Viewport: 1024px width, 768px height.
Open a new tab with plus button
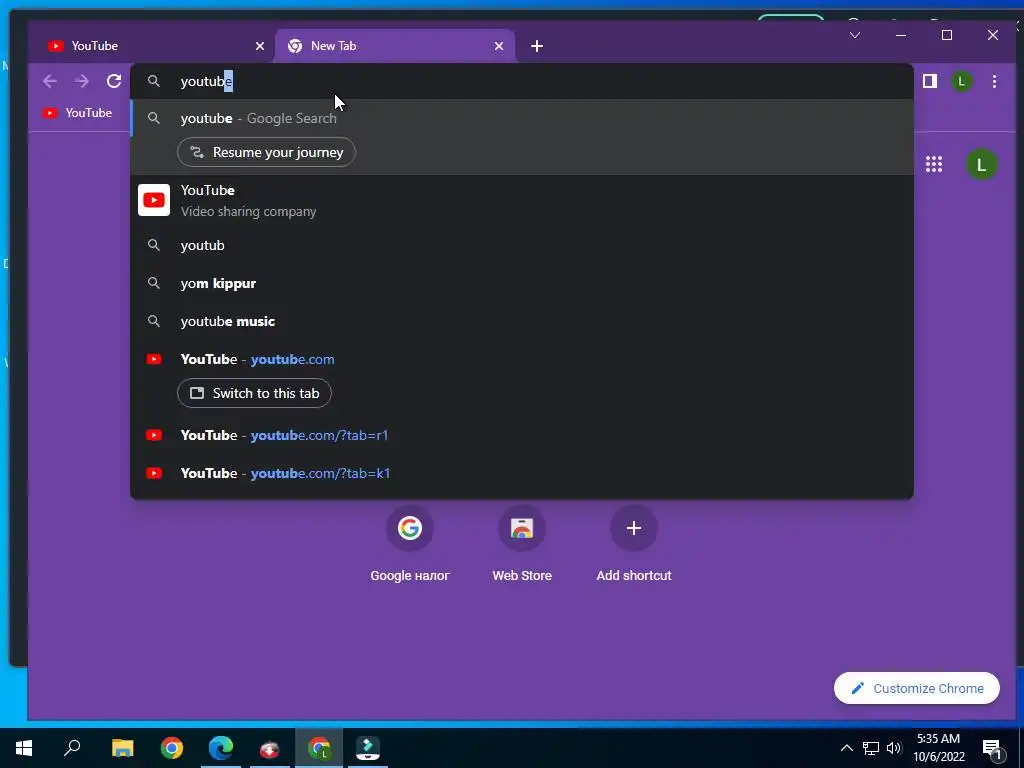[537, 46]
